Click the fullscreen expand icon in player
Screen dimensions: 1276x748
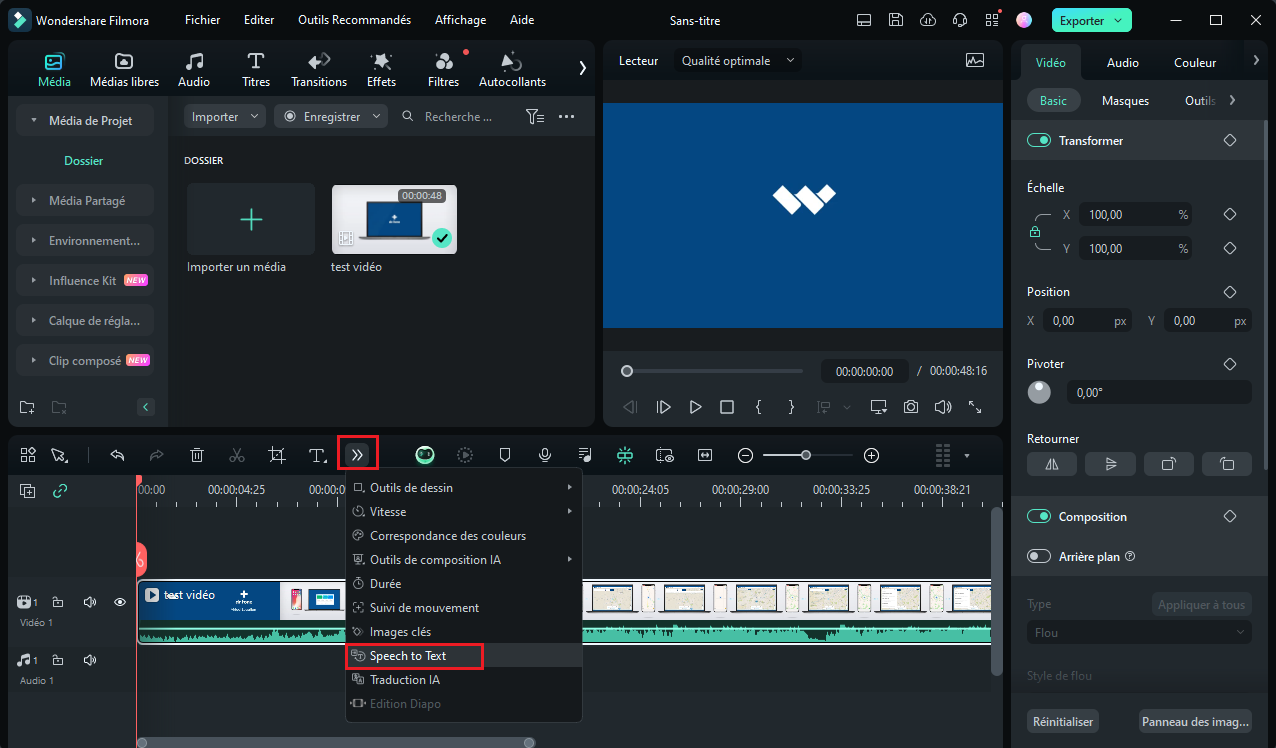975,407
